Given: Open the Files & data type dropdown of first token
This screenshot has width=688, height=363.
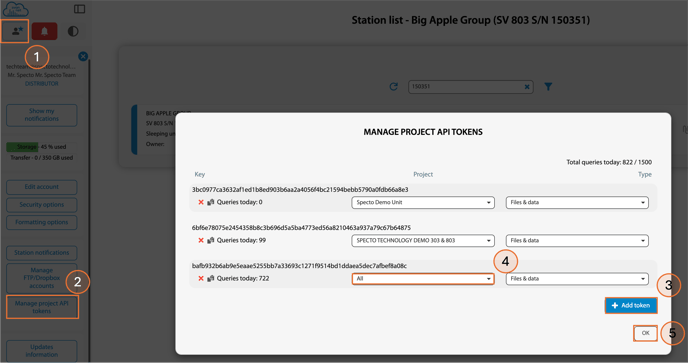Looking at the screenshot, I should 577,202.
